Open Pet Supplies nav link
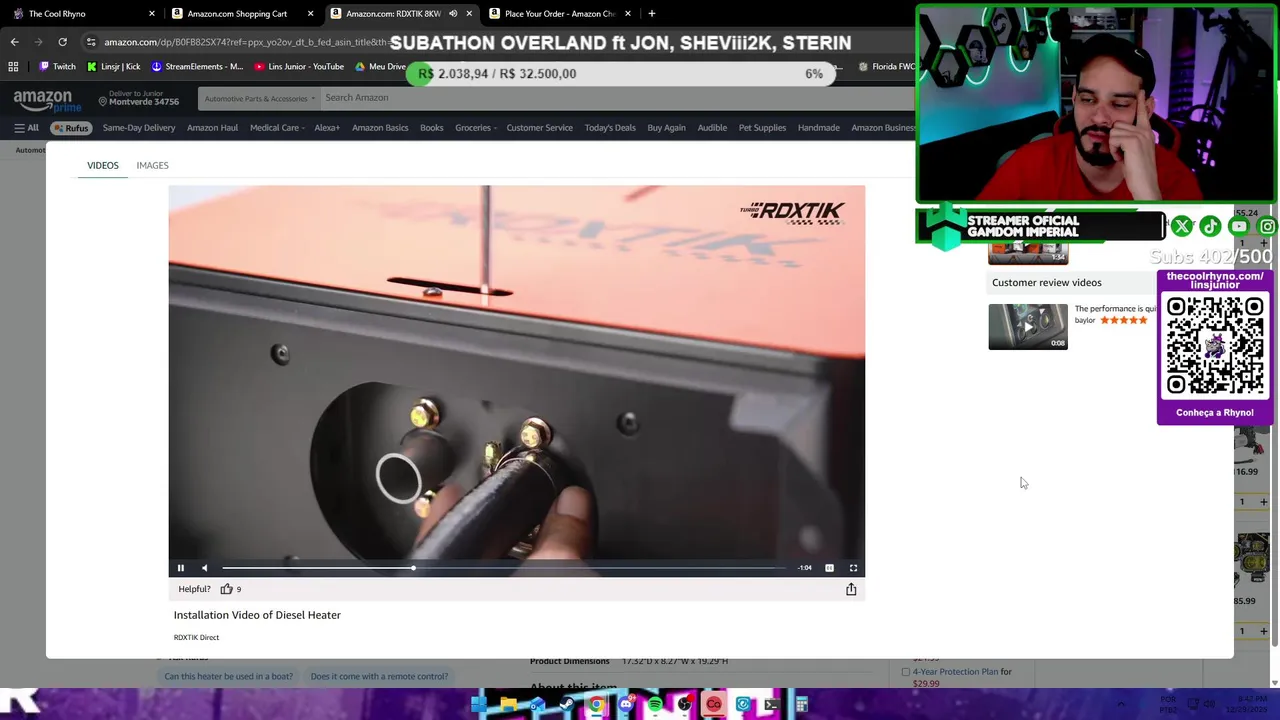This screenshot has width=1280, height=720. click(762, 128)
